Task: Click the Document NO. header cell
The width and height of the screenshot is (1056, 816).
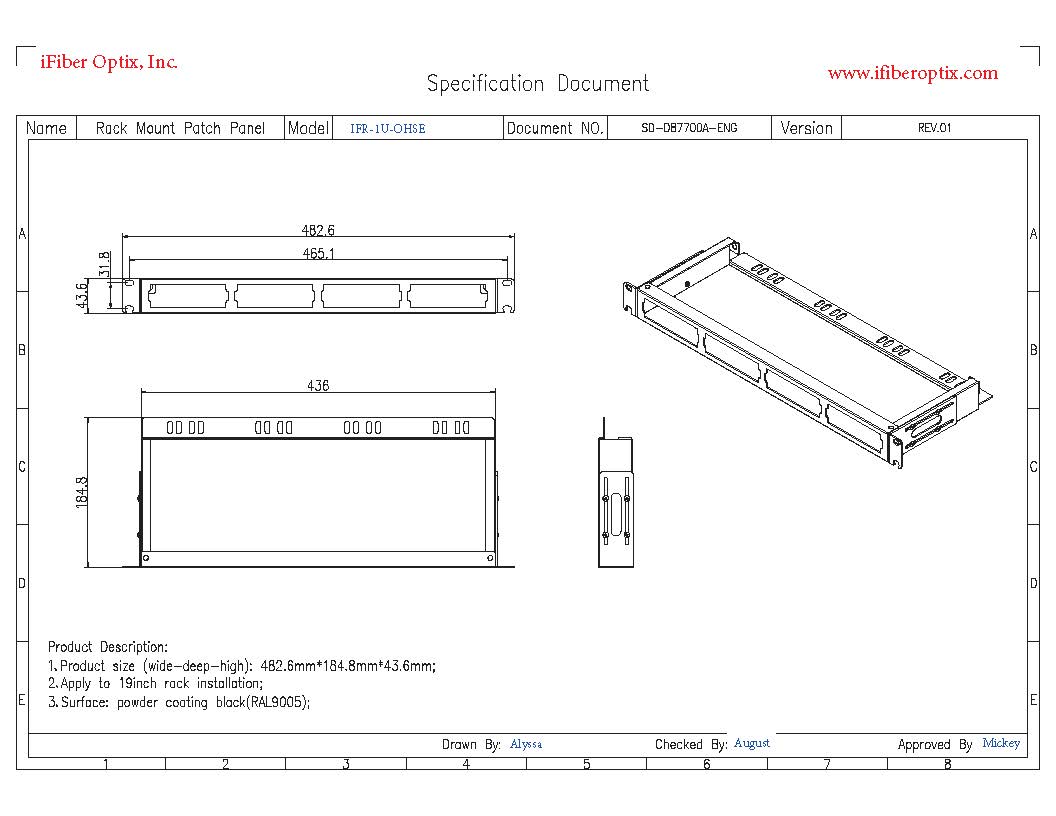Action: (555, 128)
